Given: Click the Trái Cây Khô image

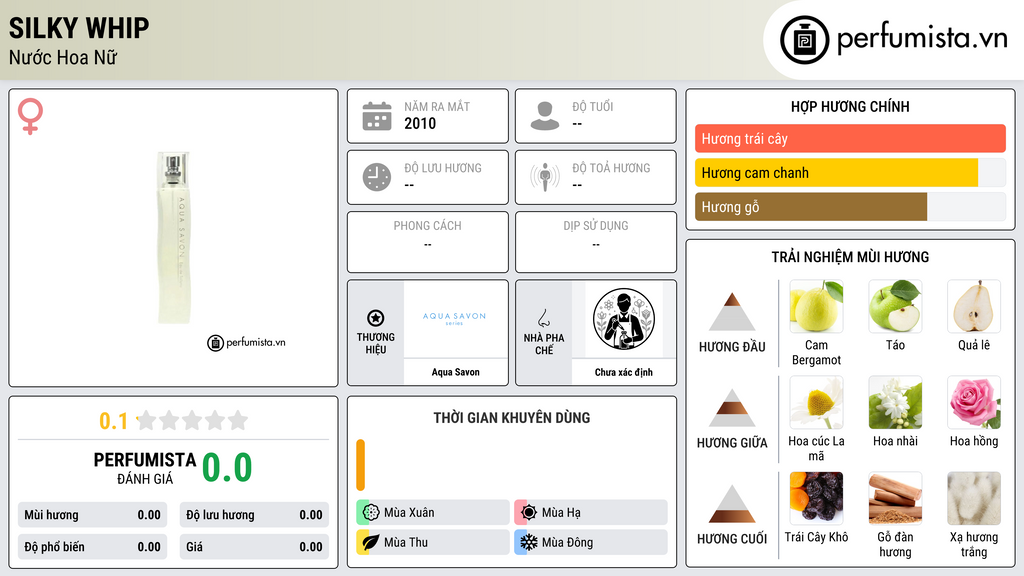Looking at the screenshot, I should coord(816,498).
